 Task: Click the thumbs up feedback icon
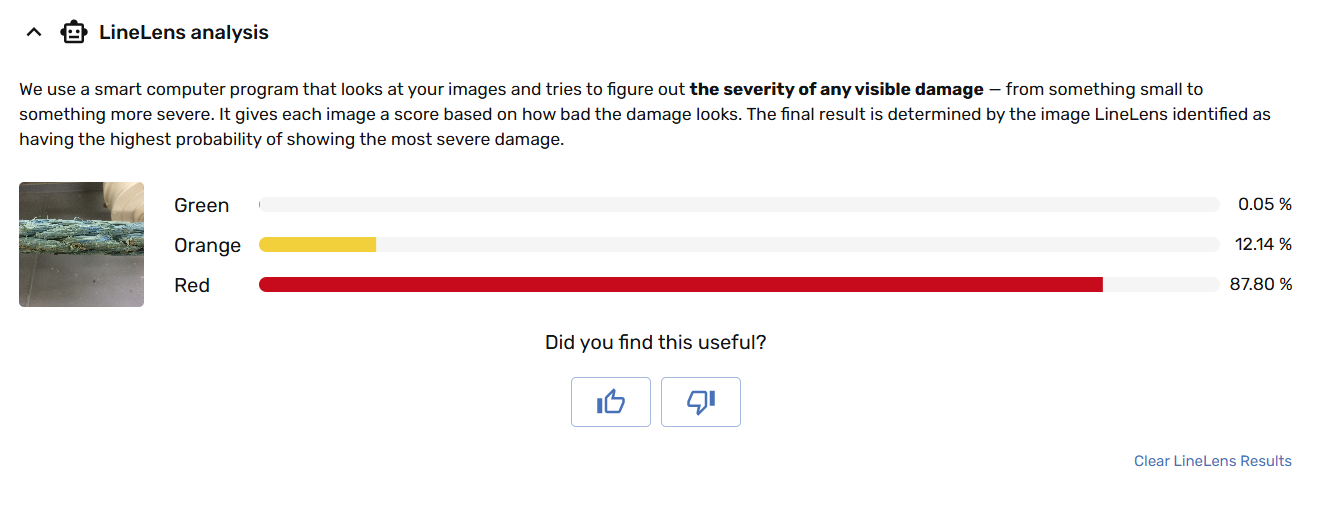click(610, 402)
